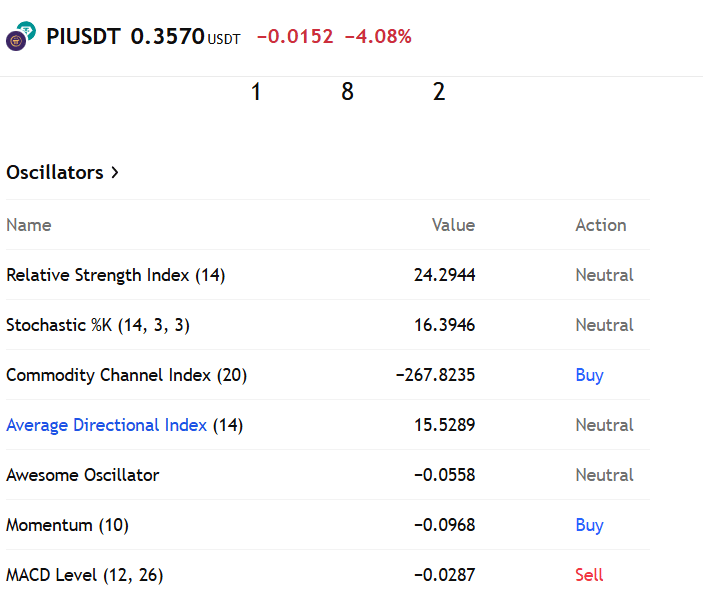
Task: Click the Value column header
Action: click(x=453, y=225)
